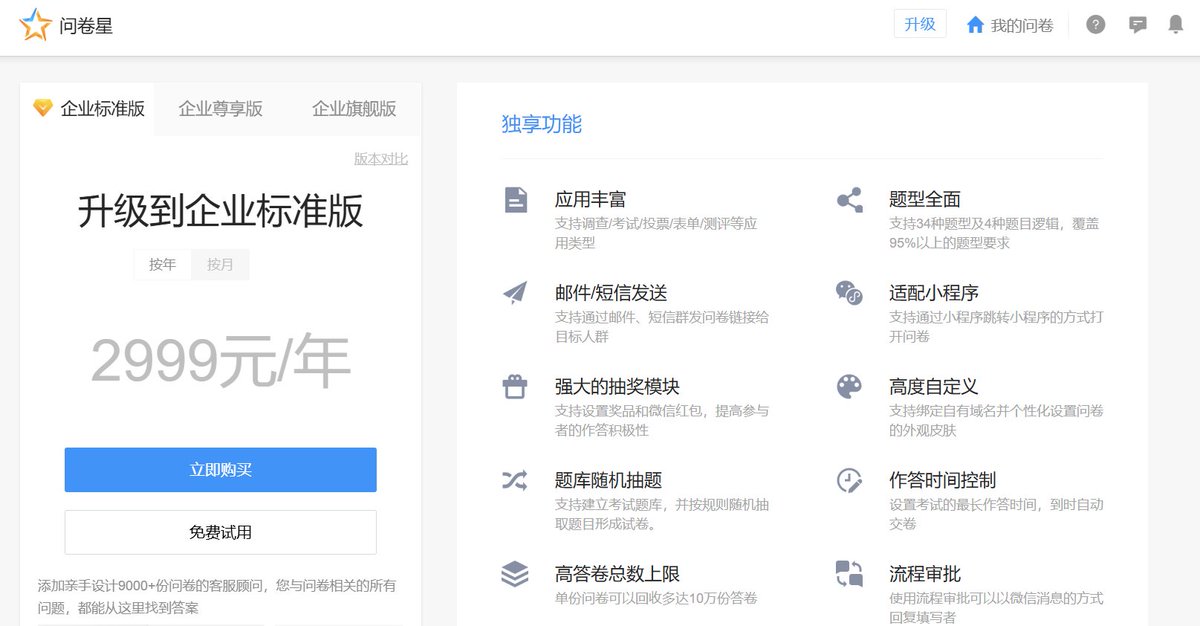This screenshot has width=1200, height=626.
Task: Click the 应用丰富 document icon
Action: click(515, 200)
